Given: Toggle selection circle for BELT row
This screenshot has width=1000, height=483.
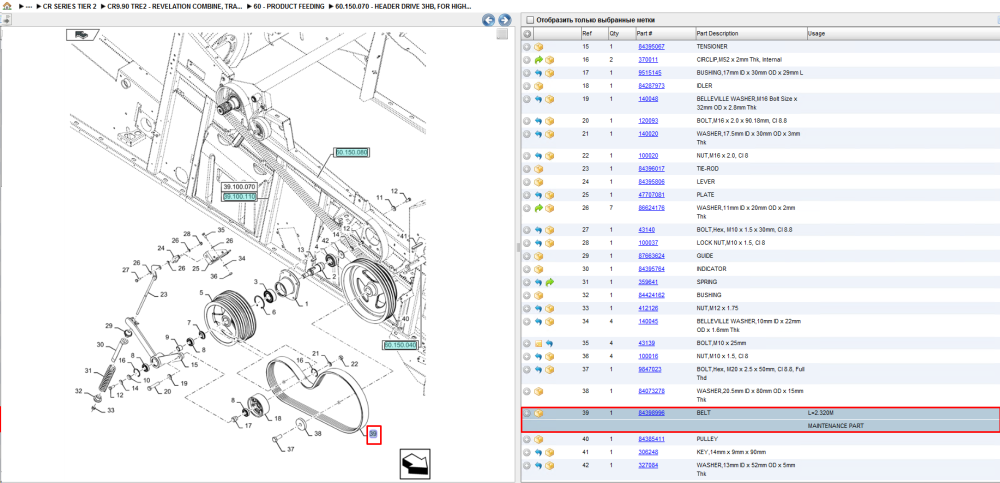Looking at the screenshot, I should point(527,413).
